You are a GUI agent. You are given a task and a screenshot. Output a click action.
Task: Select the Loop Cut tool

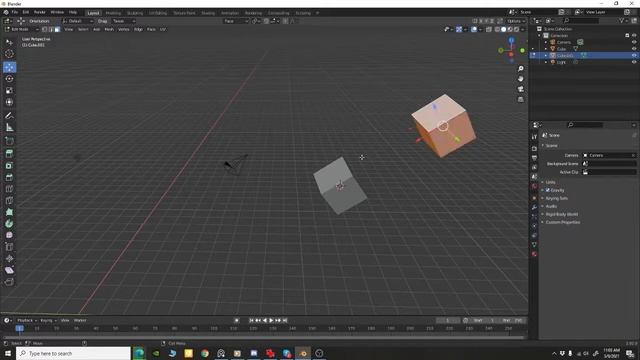tap(9, 189)
